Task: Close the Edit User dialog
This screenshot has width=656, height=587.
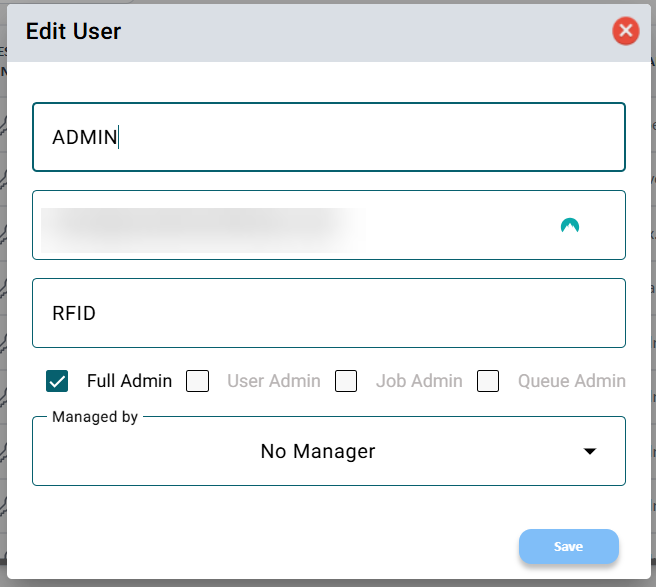Action: (x=626, y=31)
